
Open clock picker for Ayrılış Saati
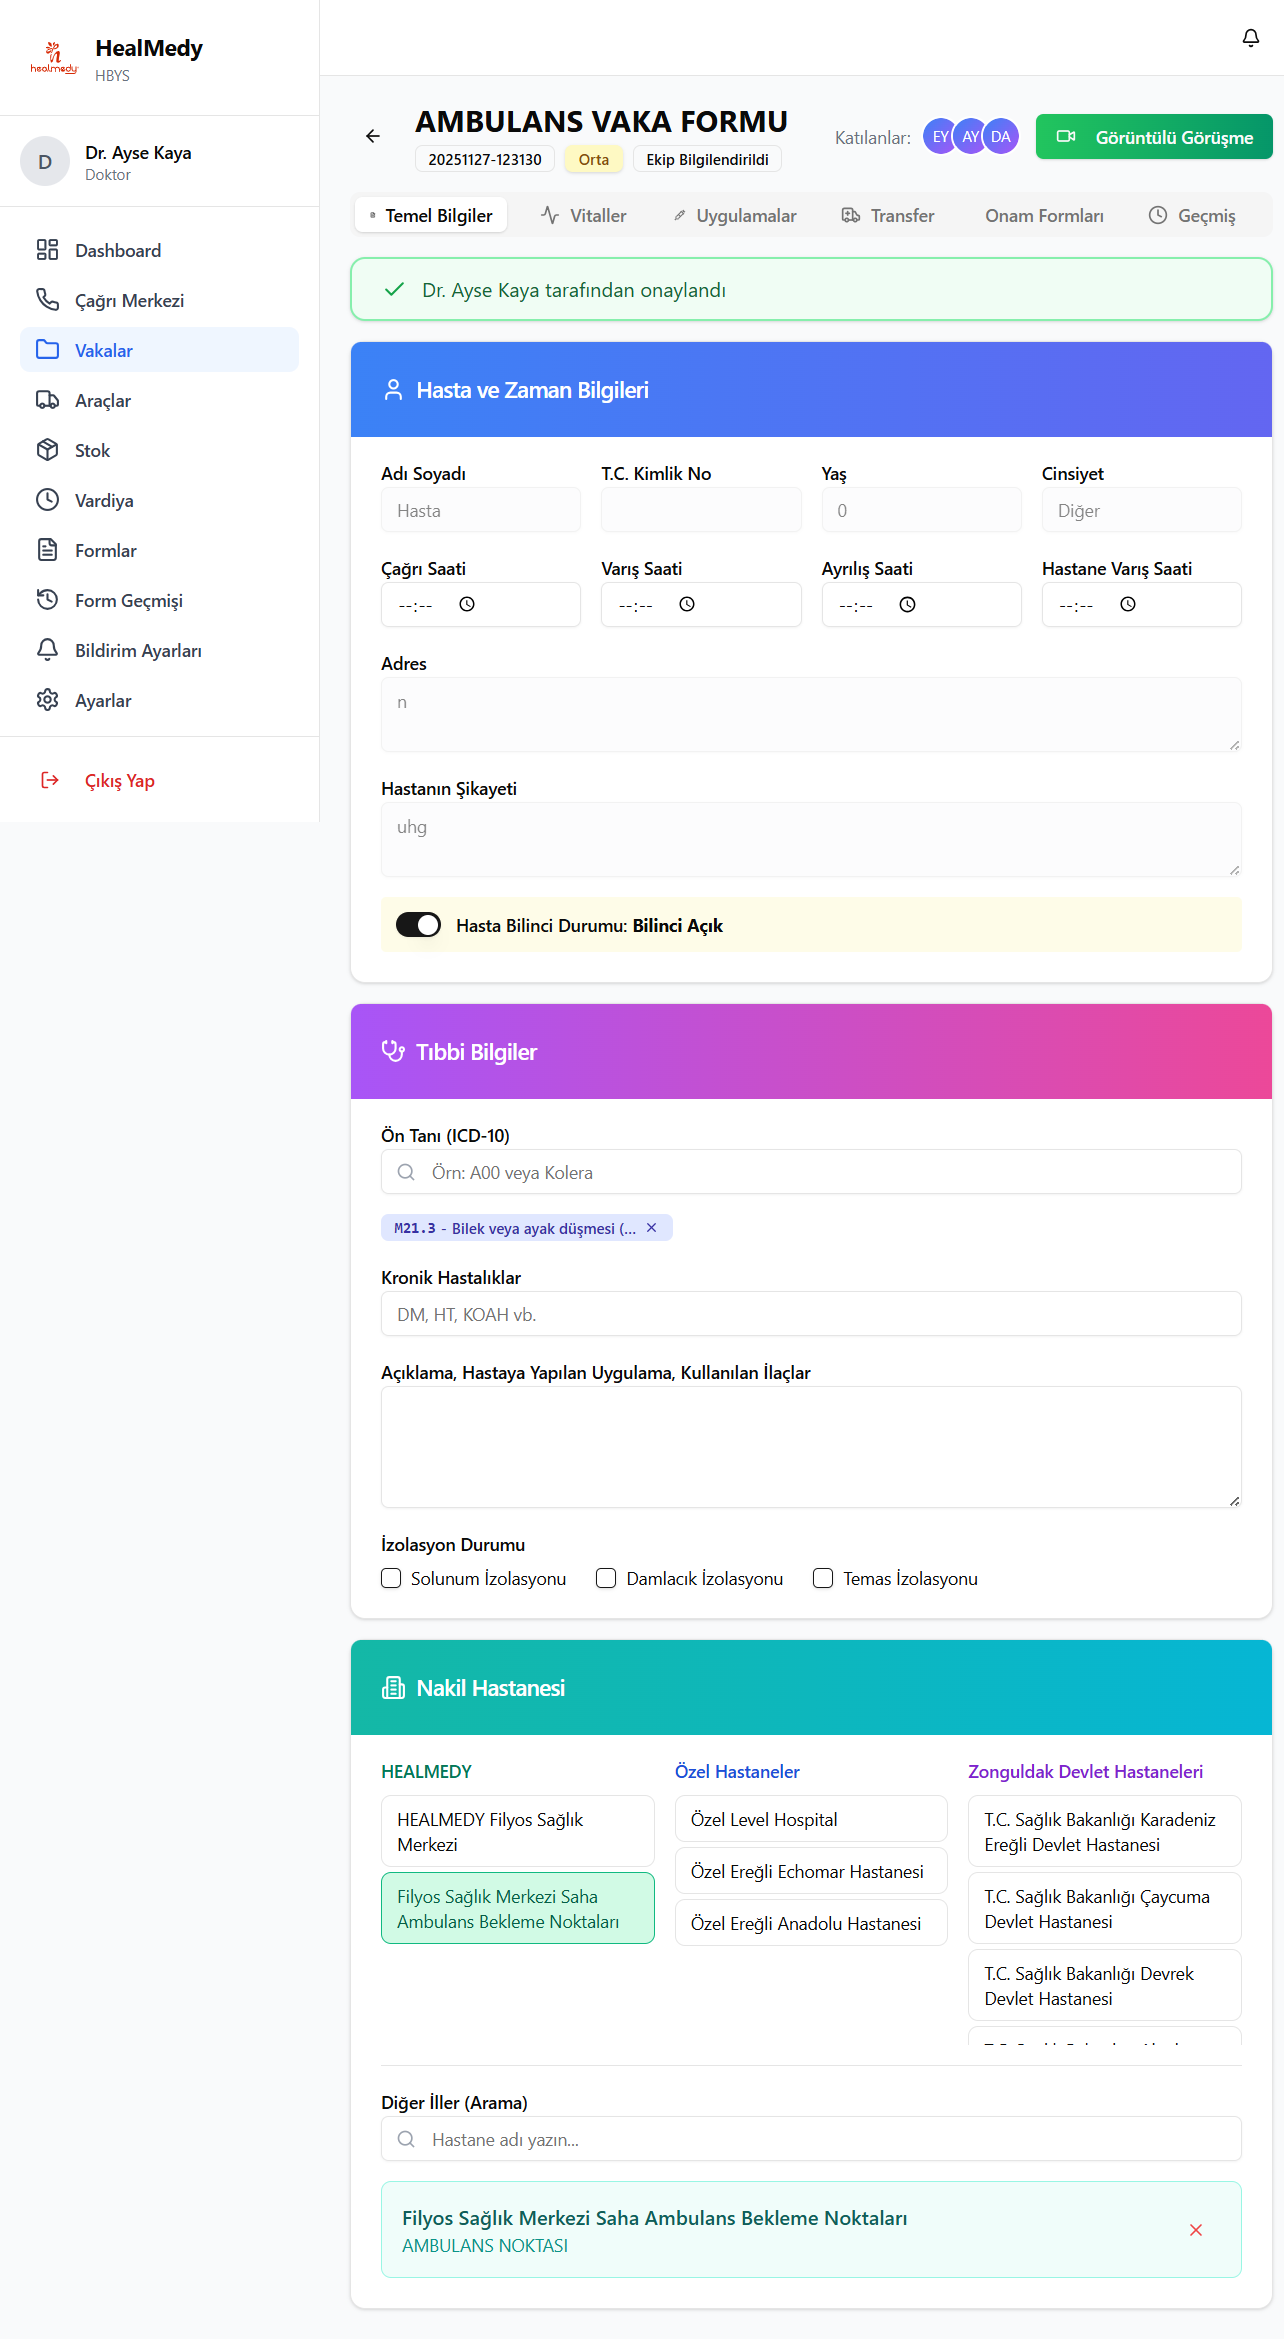tap(907, 604)
